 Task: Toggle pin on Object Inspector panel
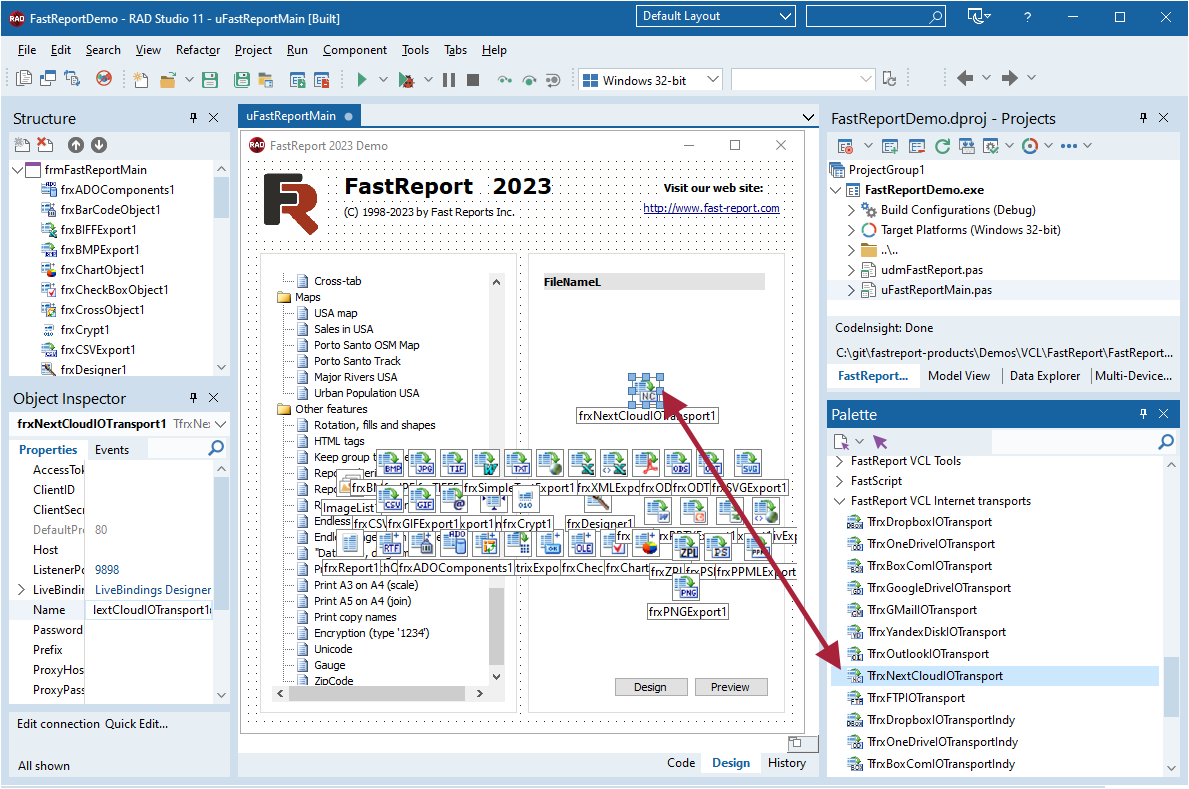click(193, 398)
